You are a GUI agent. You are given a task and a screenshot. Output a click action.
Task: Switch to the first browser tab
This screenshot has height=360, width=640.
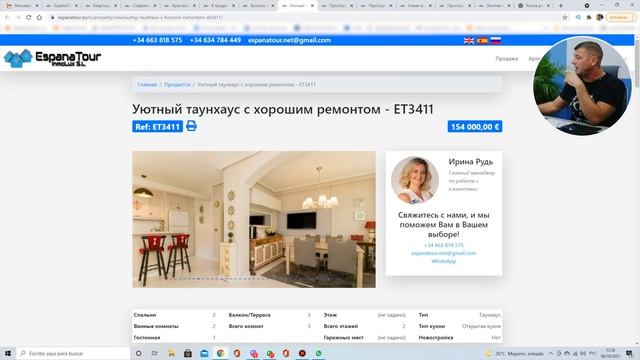click(22, 6)
